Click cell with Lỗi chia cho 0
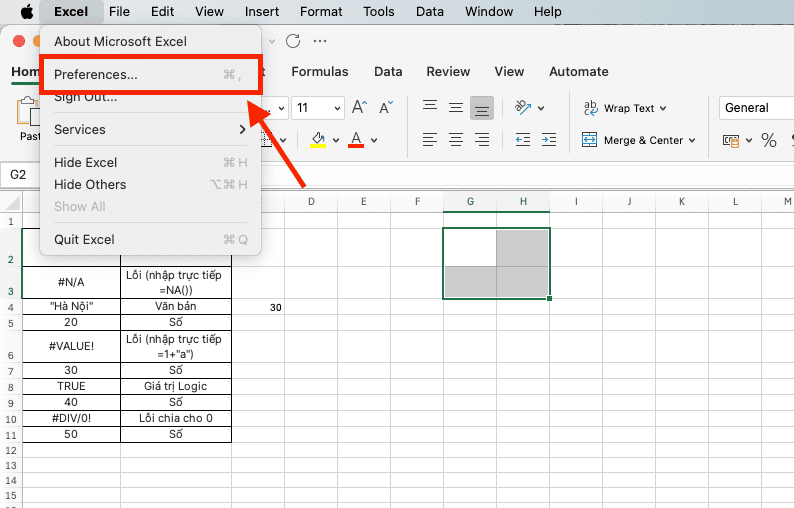The width and height of the screenshot is (794, 508). [x=176, y=418]
